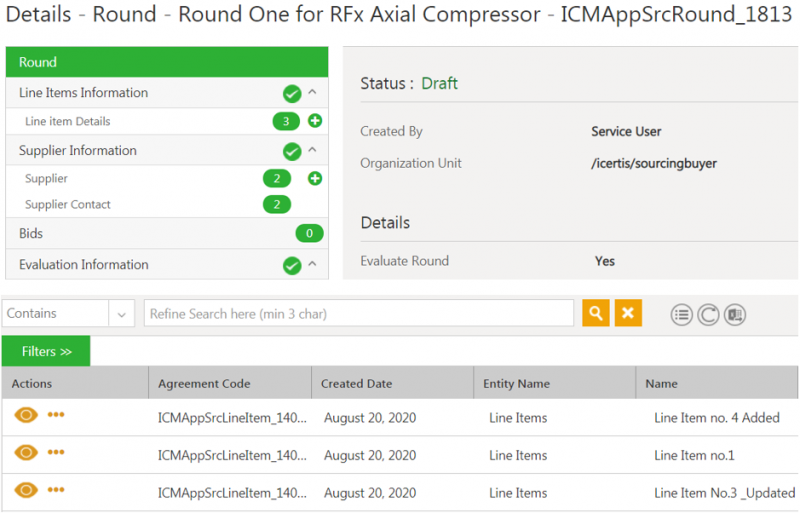Click the Draft status value
Image resolution: width=800 pixels, height=513 pixels.
439,83
